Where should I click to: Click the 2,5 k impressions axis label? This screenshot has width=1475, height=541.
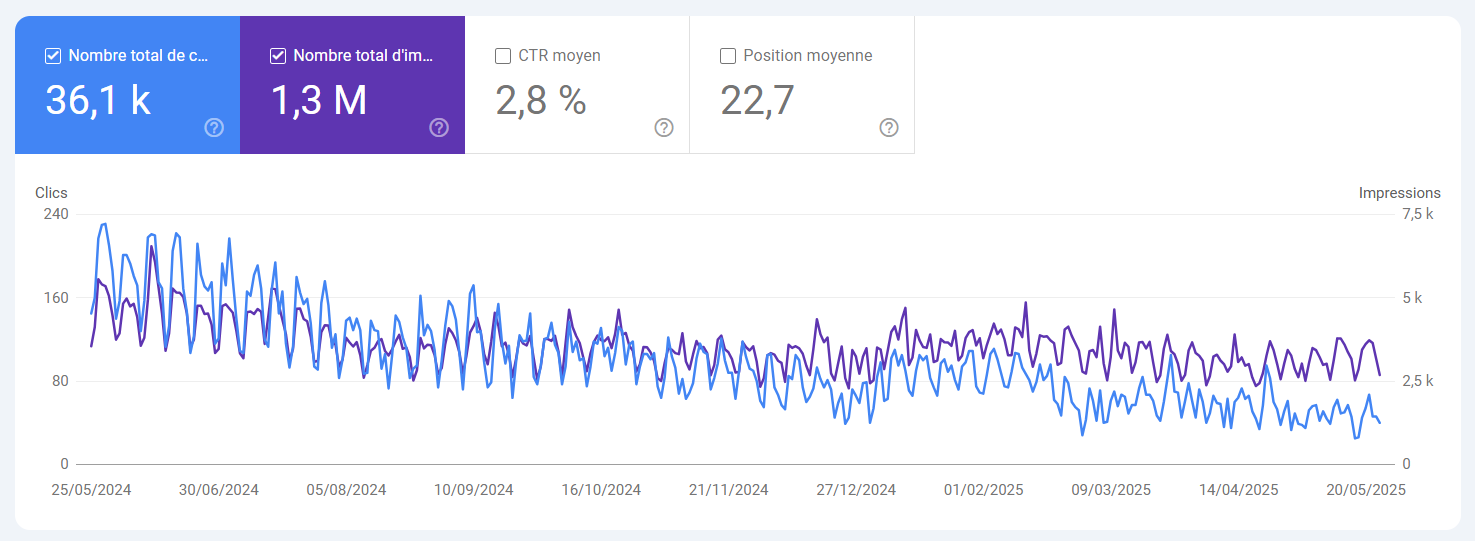pyautogui.click(x=1418, y=381)
